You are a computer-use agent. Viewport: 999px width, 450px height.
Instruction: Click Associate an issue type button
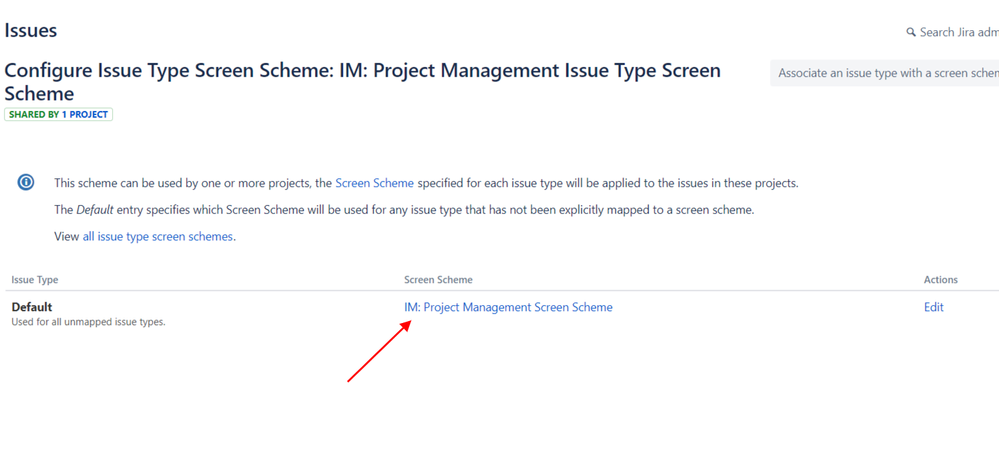tap(884, 73)
